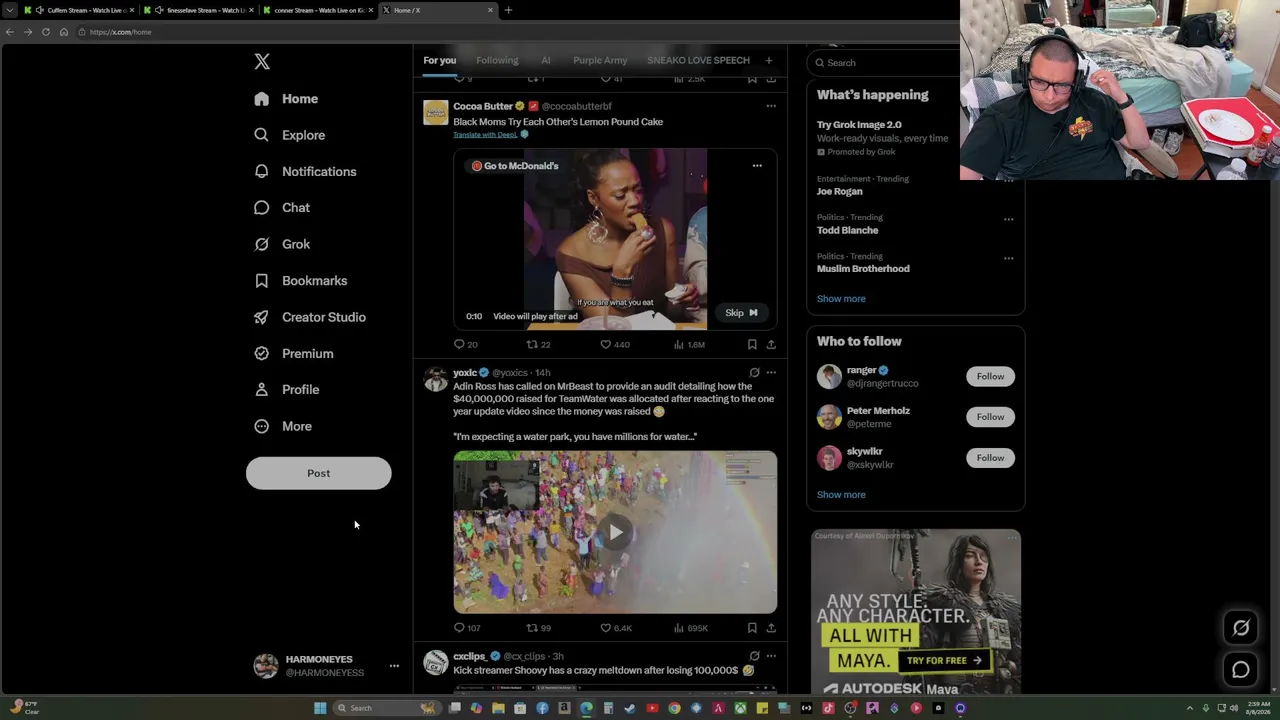The height and width of the screenshot is (720, 1280).
Task: Open the video ad options menu
Action: click(757, 166)
